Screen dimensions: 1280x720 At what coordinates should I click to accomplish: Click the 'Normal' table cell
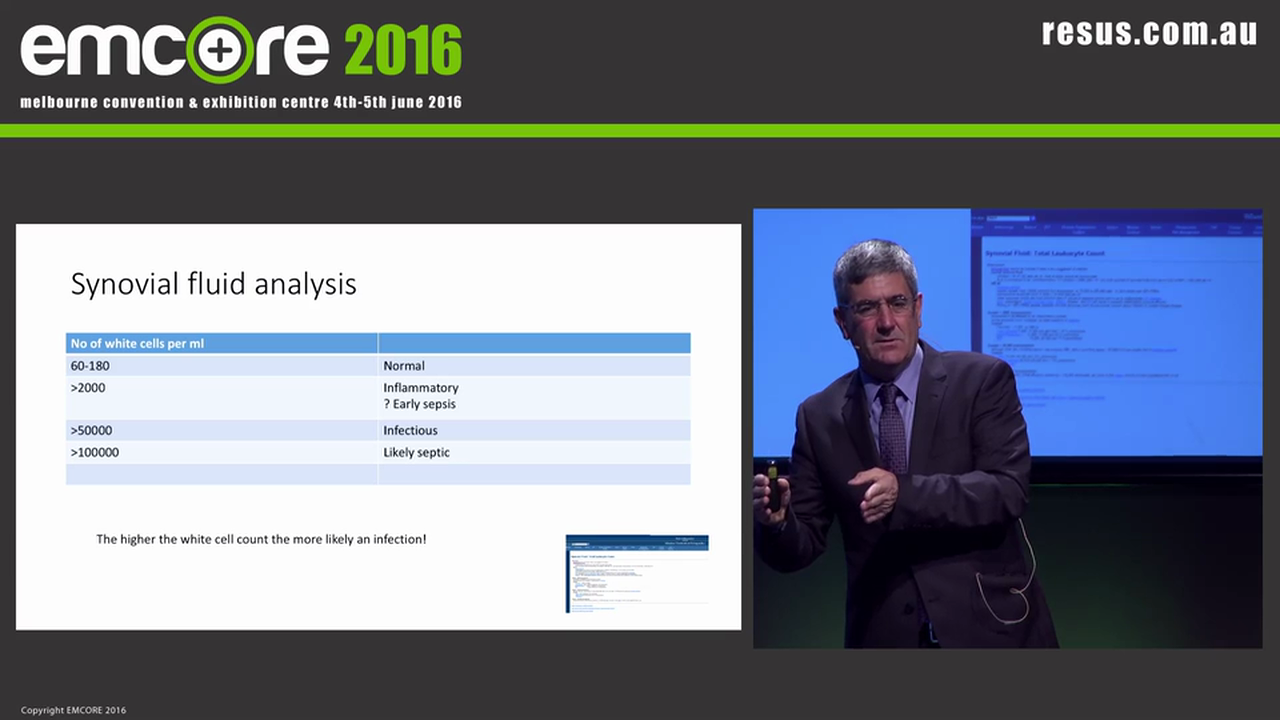(404, 366)
